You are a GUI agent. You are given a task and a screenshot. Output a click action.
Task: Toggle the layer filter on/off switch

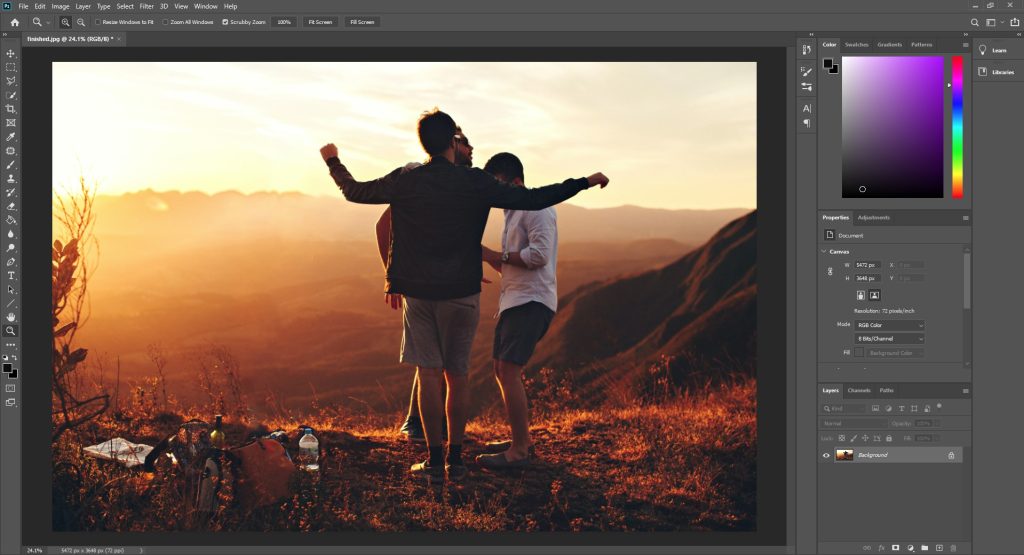939,406
